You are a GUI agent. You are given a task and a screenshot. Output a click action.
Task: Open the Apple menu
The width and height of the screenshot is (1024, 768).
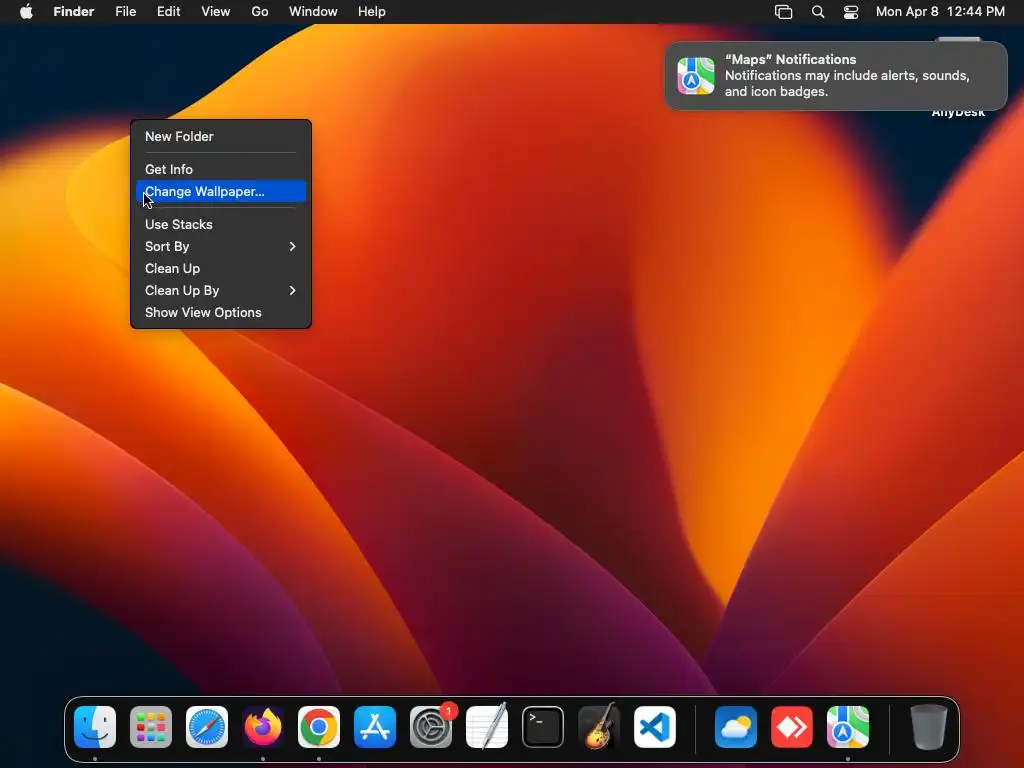(26, 12)
